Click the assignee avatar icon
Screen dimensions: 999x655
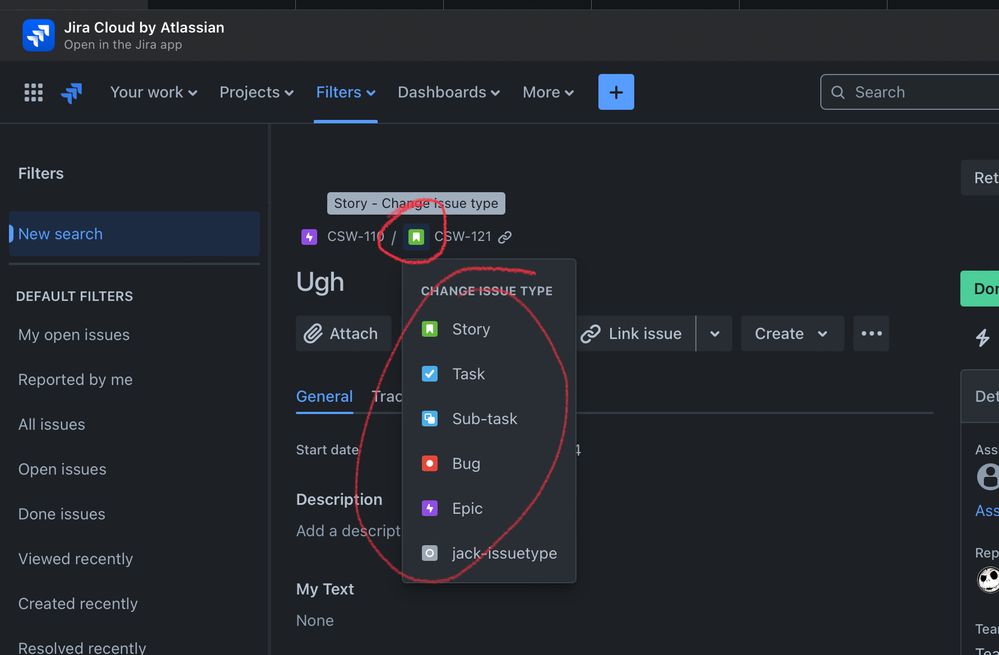(x=988, y=477)
